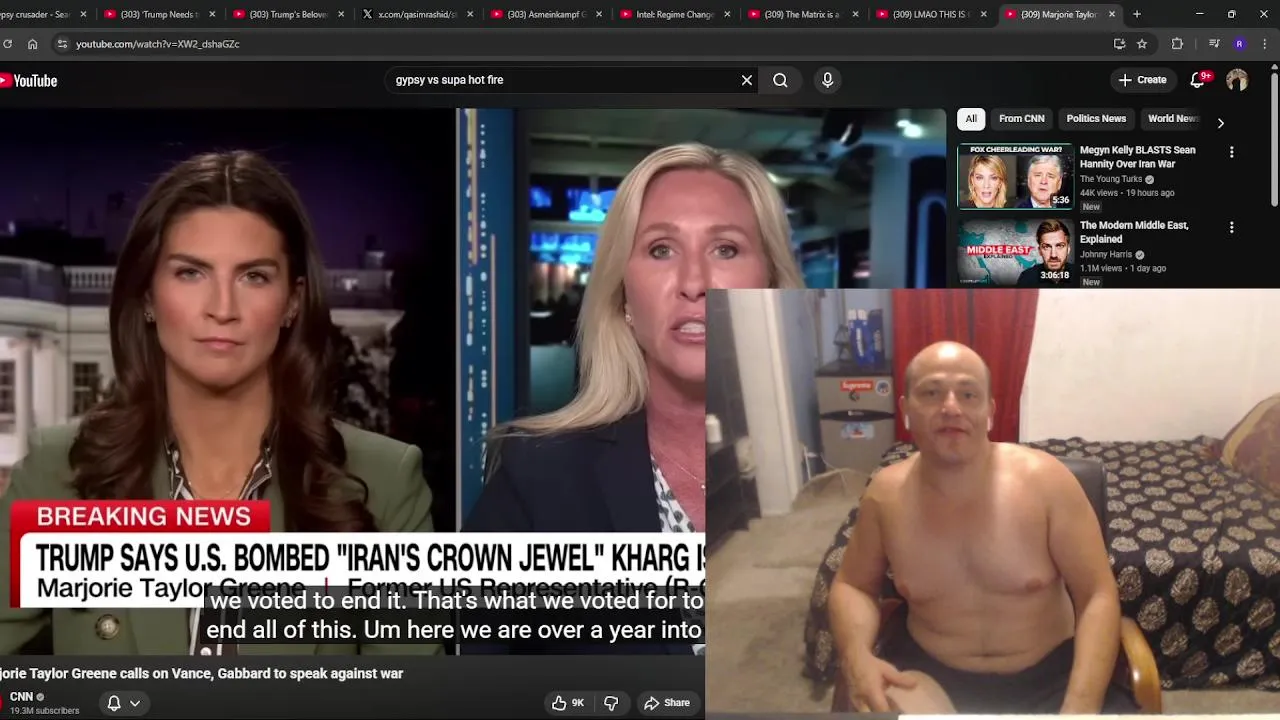Share this video
1280x720 pixels.
point(667,703)
